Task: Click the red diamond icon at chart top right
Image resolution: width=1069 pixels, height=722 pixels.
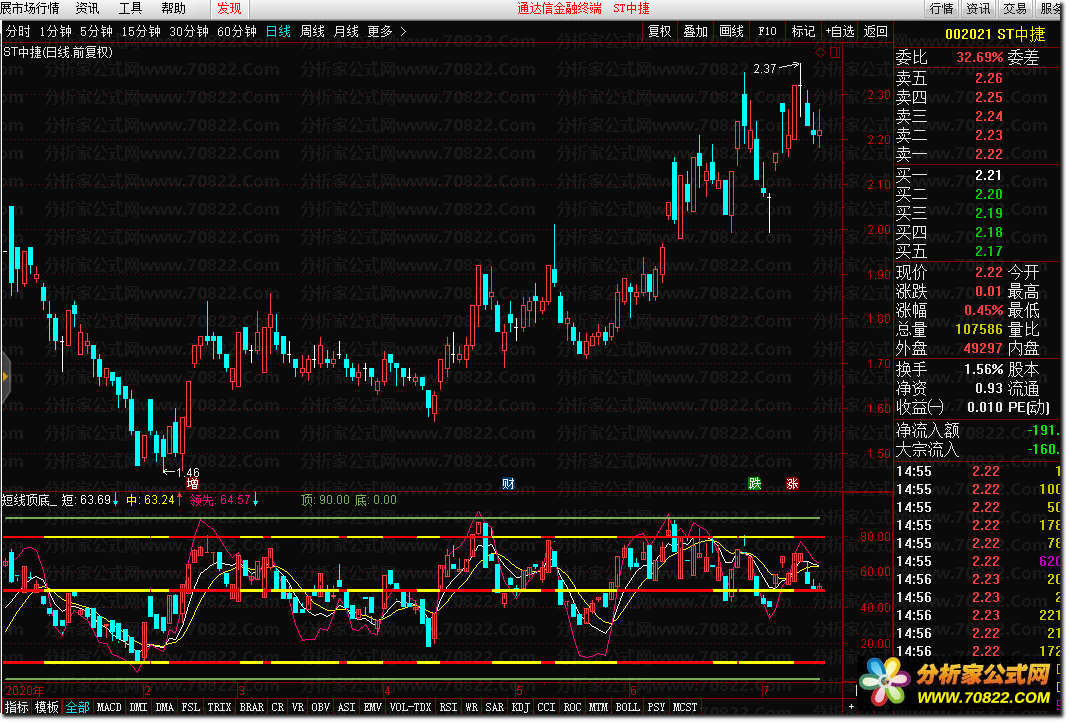Action: pyautogui.click(x=821, y=52)
